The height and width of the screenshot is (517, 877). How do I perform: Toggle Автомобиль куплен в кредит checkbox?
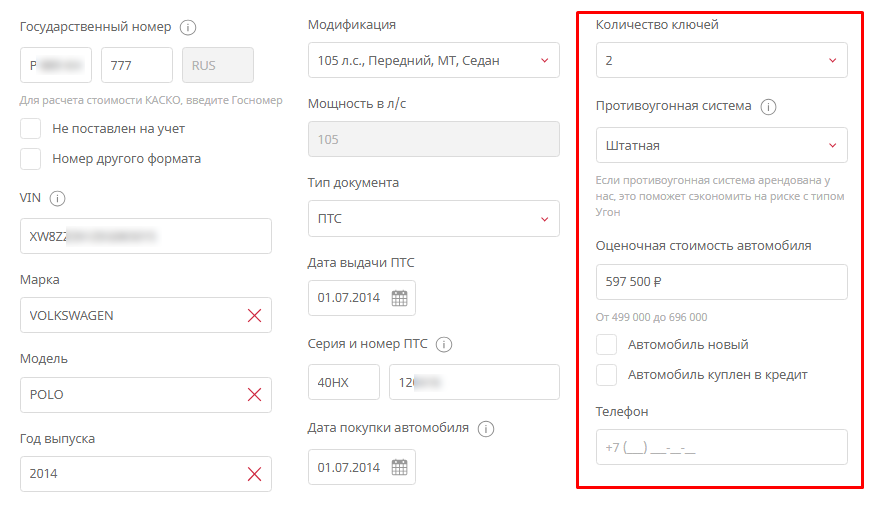[606, 375]
